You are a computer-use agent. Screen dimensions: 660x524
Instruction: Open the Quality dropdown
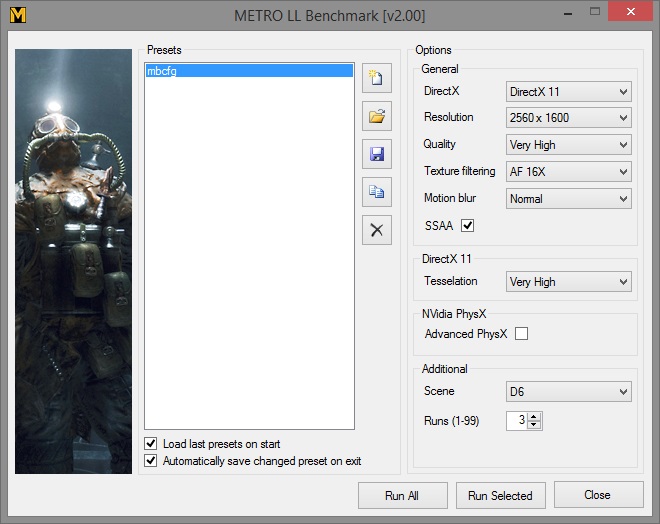pyautogui.click(x=569, y=145)
